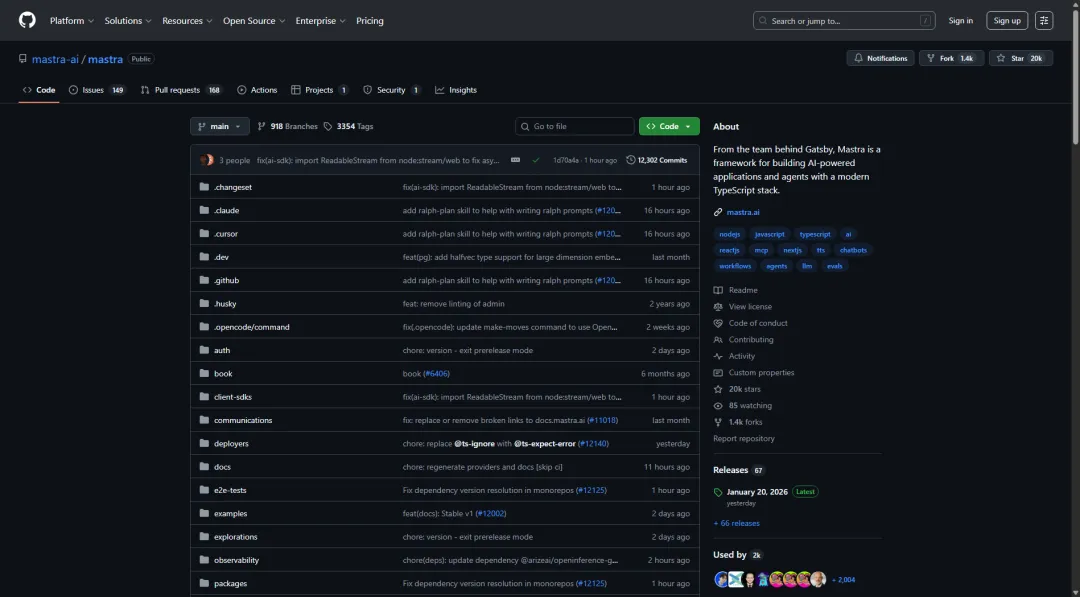Image resolution: width=1080 pixels, height=597 pixels.
Task: Click the Activity pulse icon
Action: [x=718, y=356]
